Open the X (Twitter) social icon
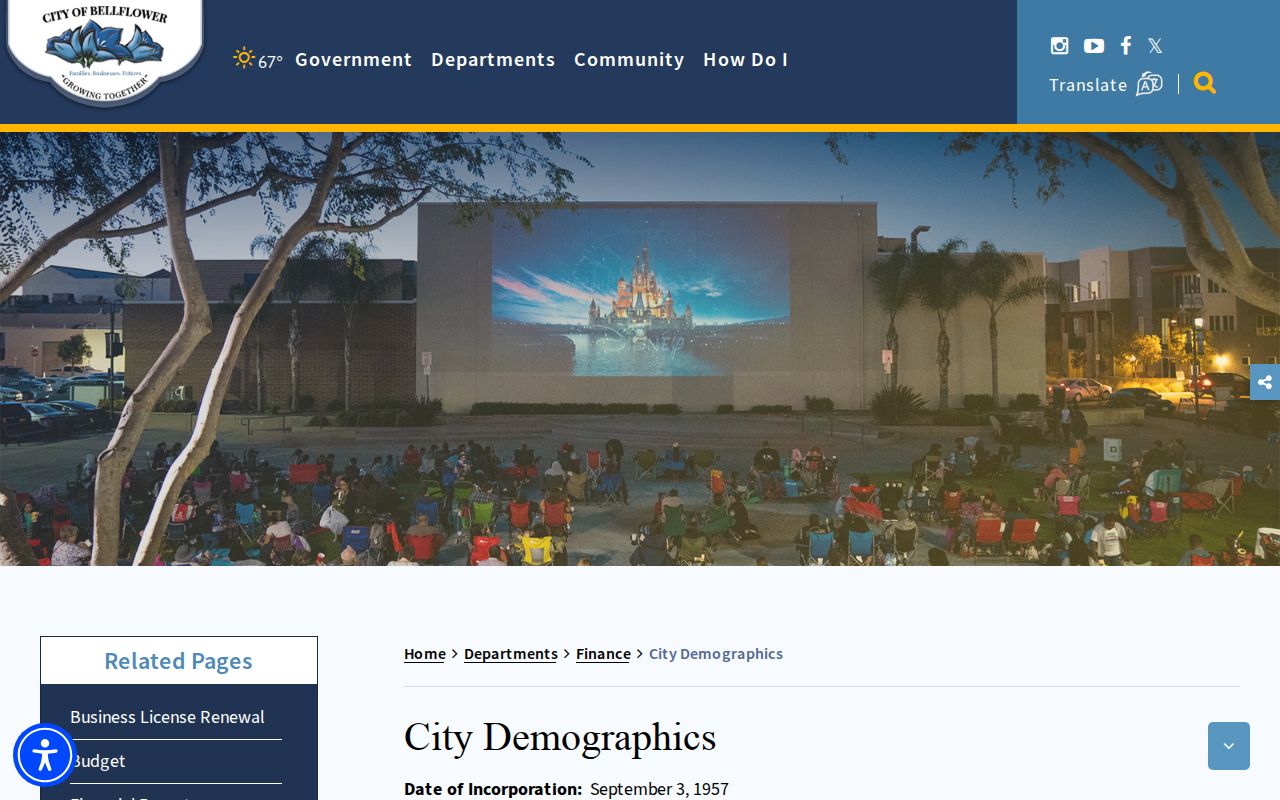1280x800 pixels. coord(1155,45)
